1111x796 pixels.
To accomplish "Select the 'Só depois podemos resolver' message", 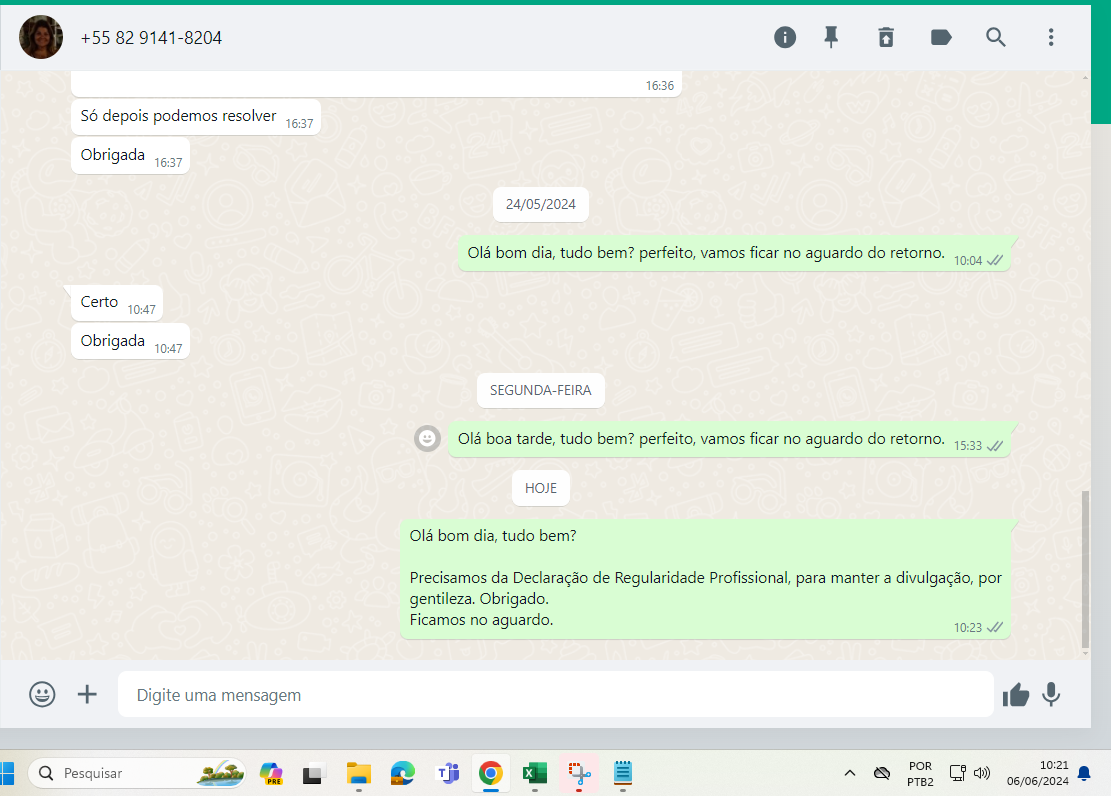I will point(196,116).
